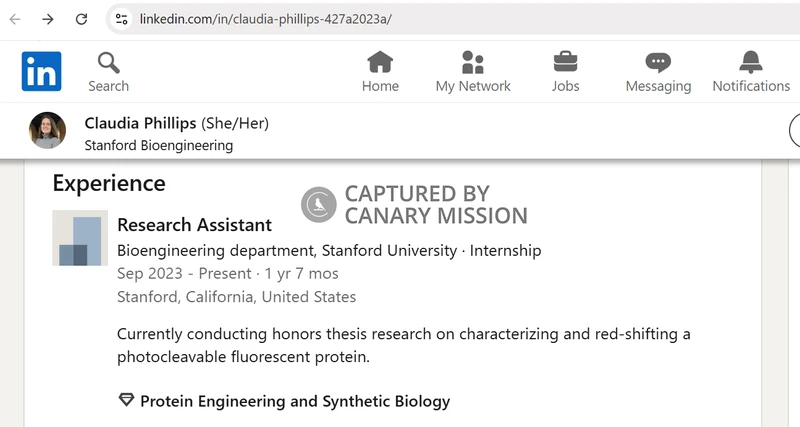Open Messaging speech bubble icon

[x=658, y=63]
